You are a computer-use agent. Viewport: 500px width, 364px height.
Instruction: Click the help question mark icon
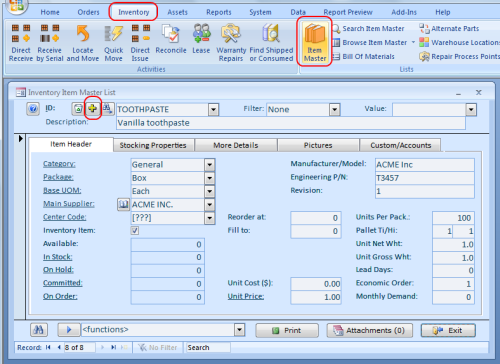point(33,109)
